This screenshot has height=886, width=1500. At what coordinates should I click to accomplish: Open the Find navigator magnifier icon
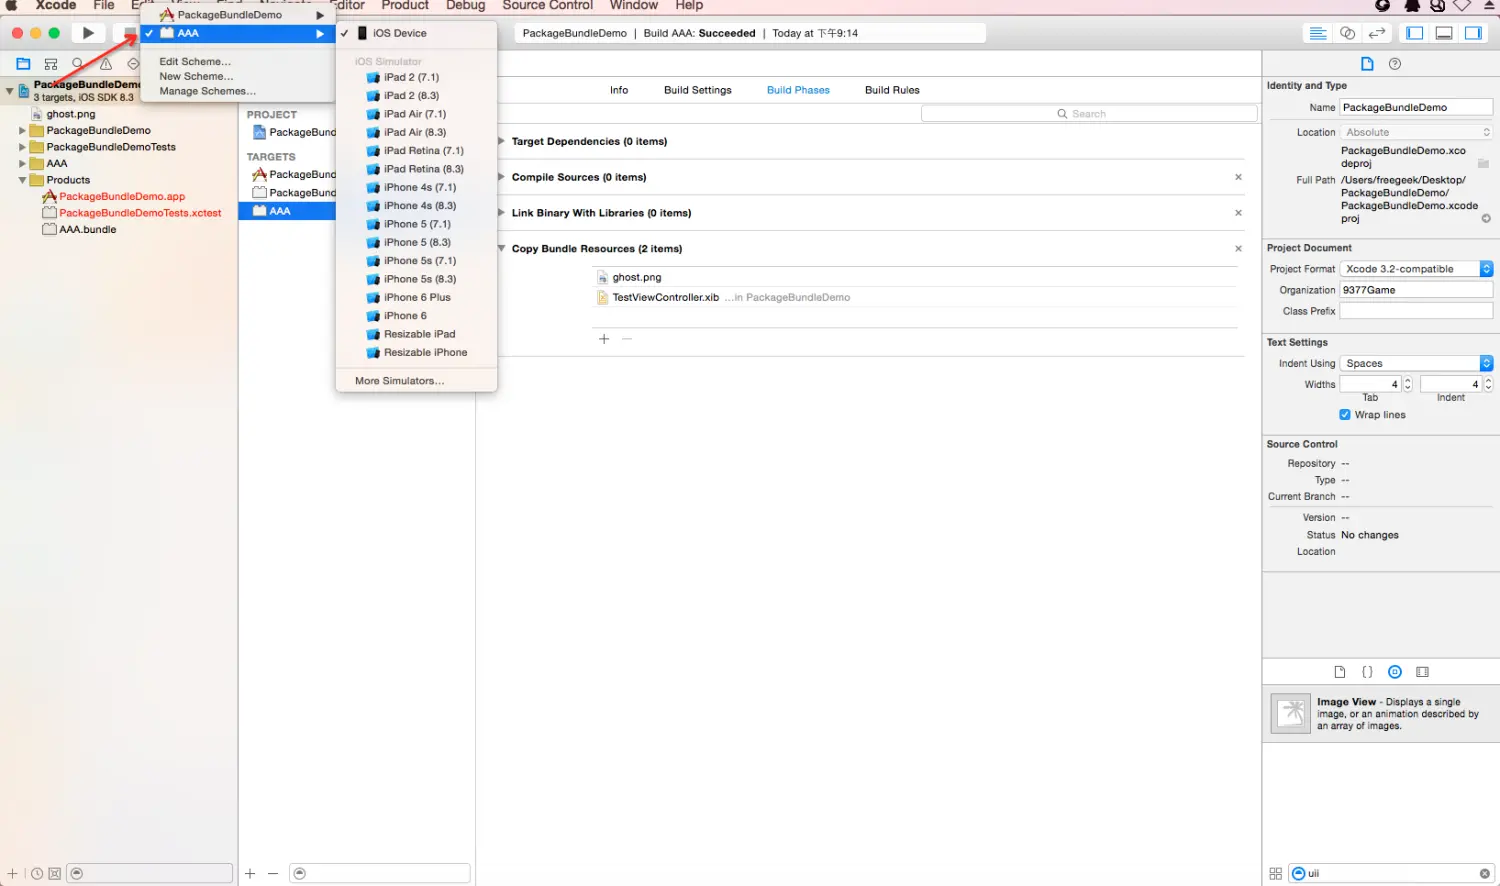[77, 63]
